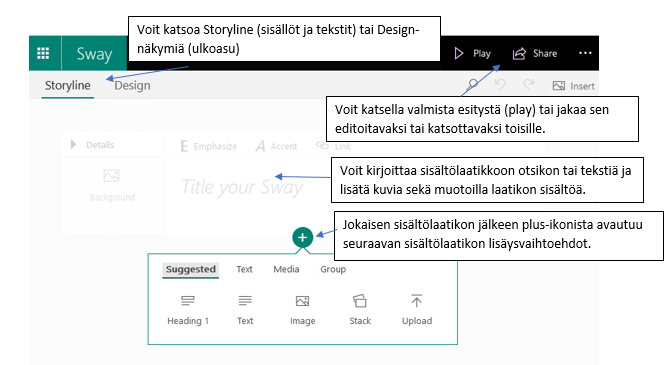Open the more options ellipsis menu
664x365 pixels.
(x=585, y=53)
